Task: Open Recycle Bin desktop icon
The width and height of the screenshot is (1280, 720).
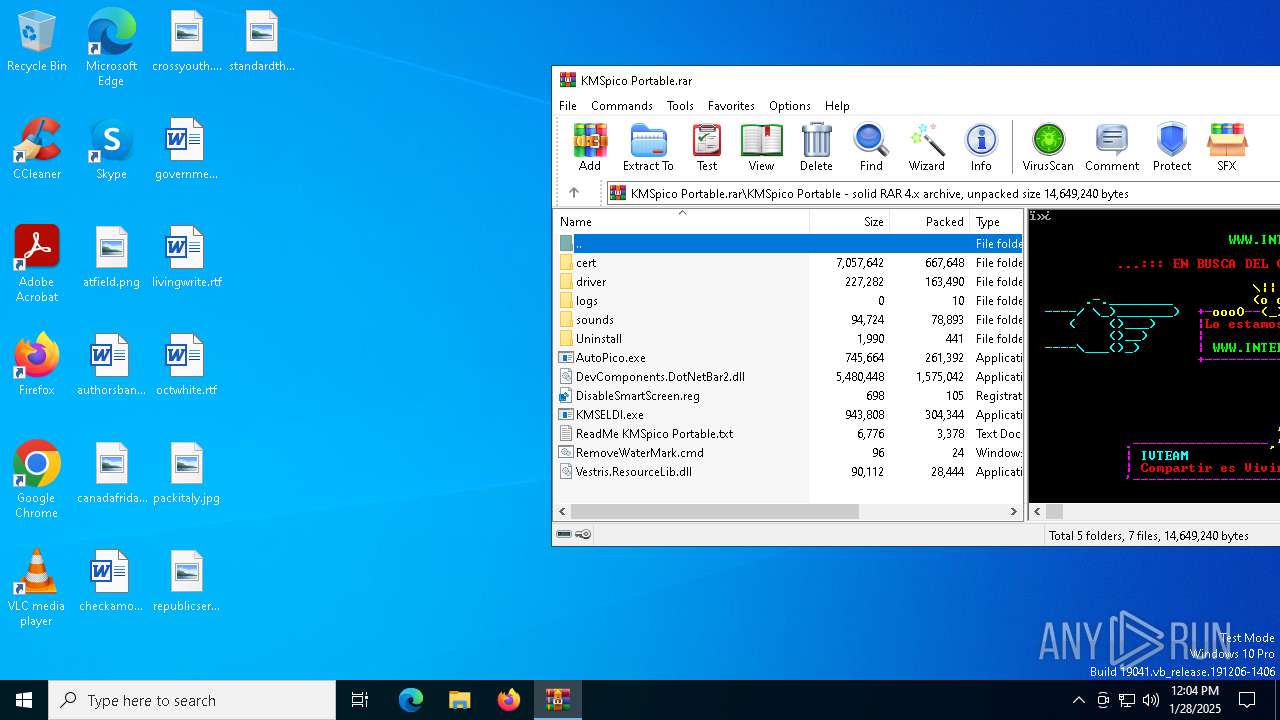Action: tap(37, 41)
